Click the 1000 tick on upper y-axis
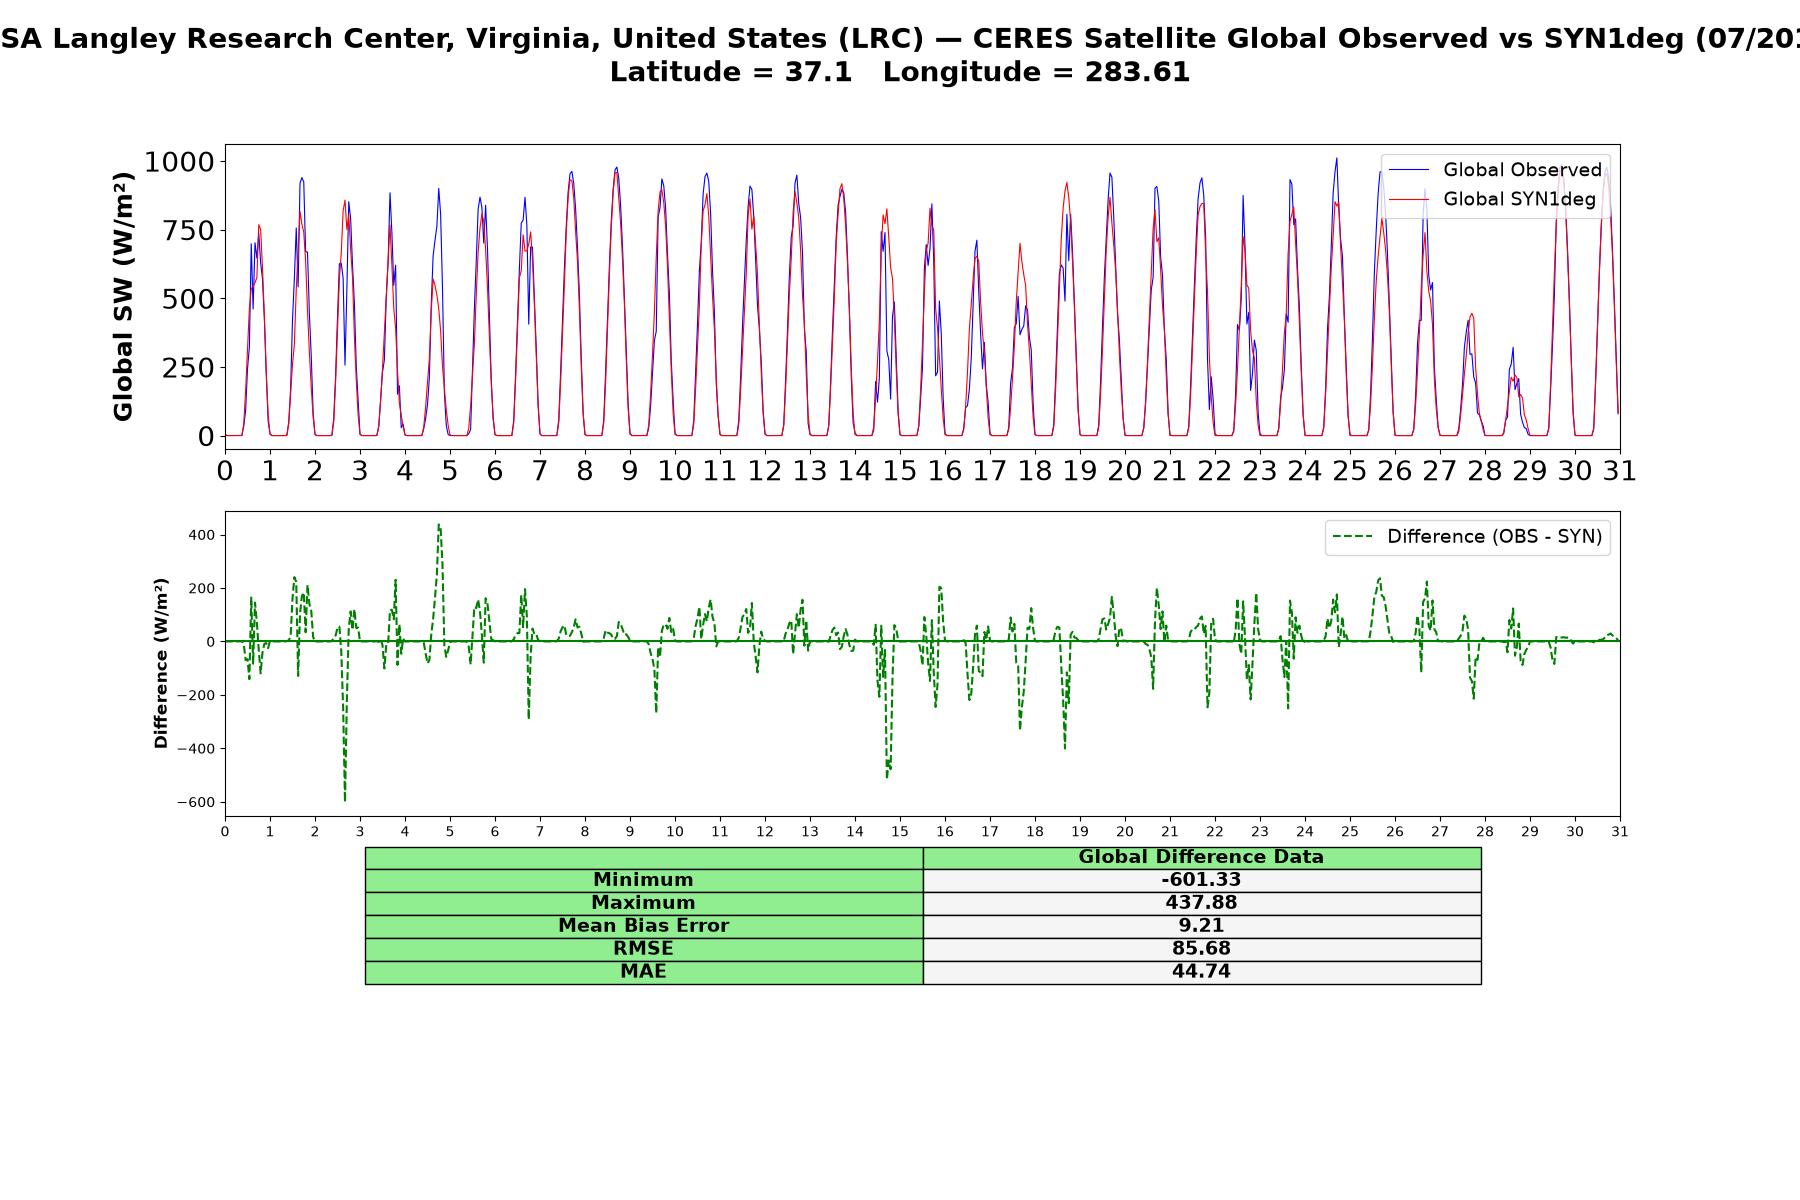The height and width of the screenshot is (1200, 1800). pos(180,162)
